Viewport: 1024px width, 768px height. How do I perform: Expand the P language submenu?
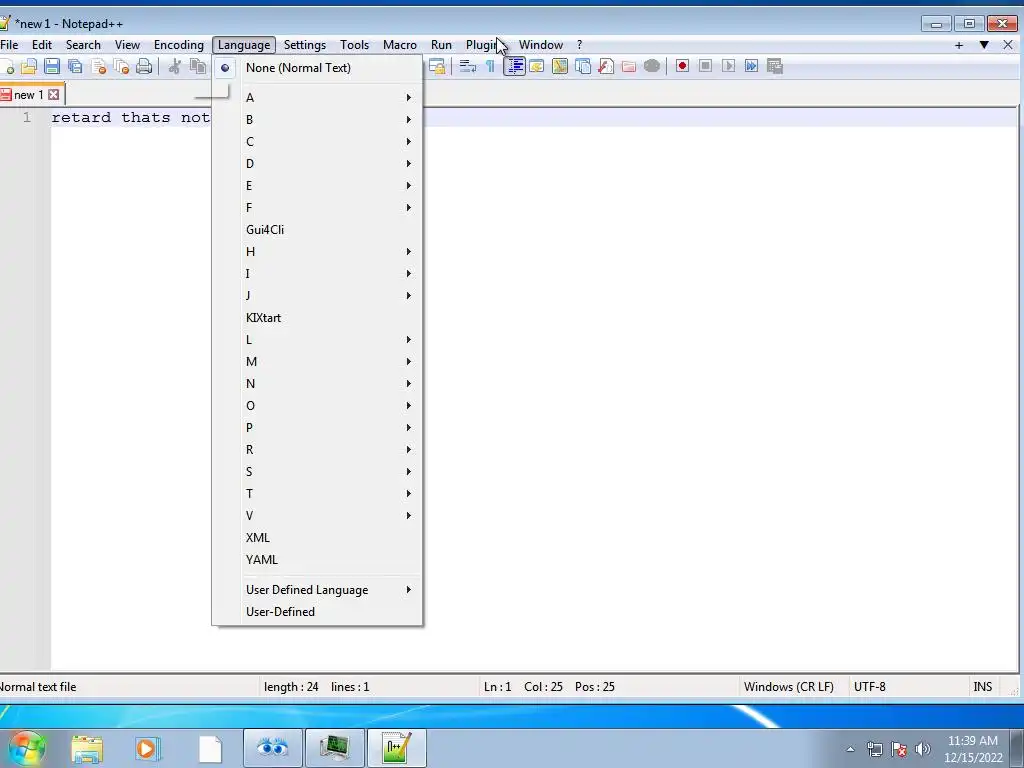317,428
